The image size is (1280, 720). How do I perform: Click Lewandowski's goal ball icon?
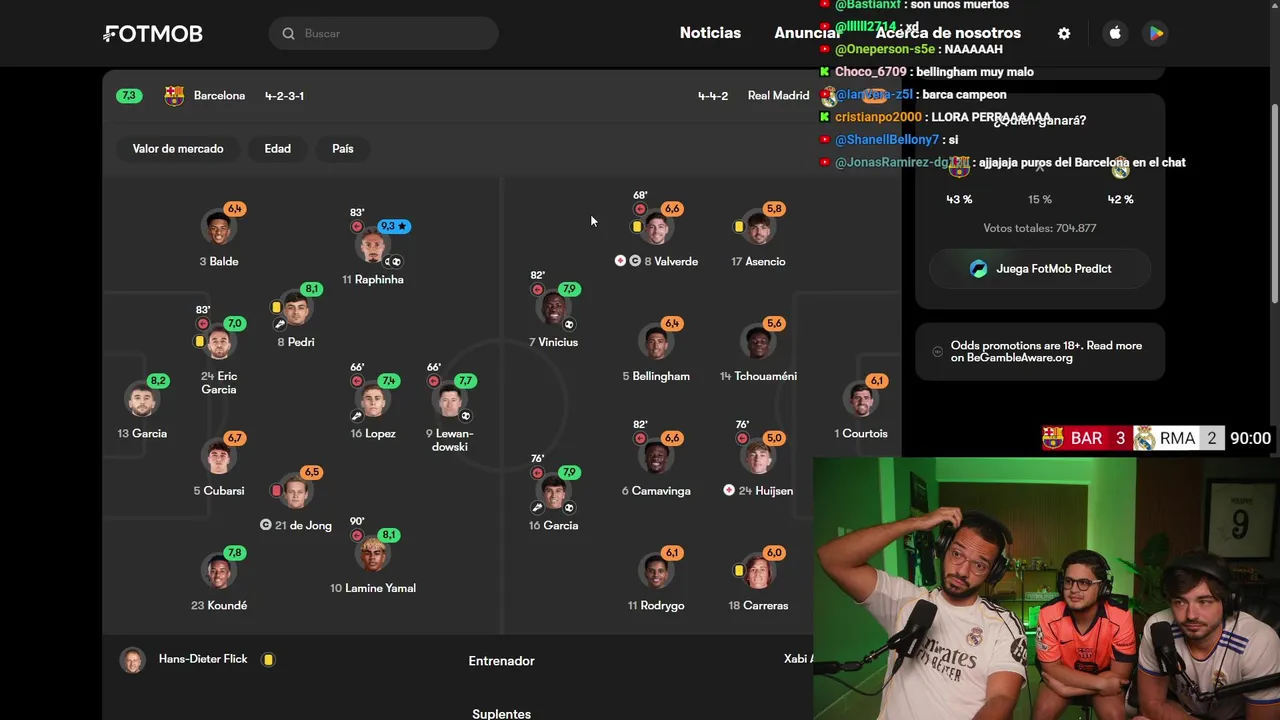coord(466,416)
